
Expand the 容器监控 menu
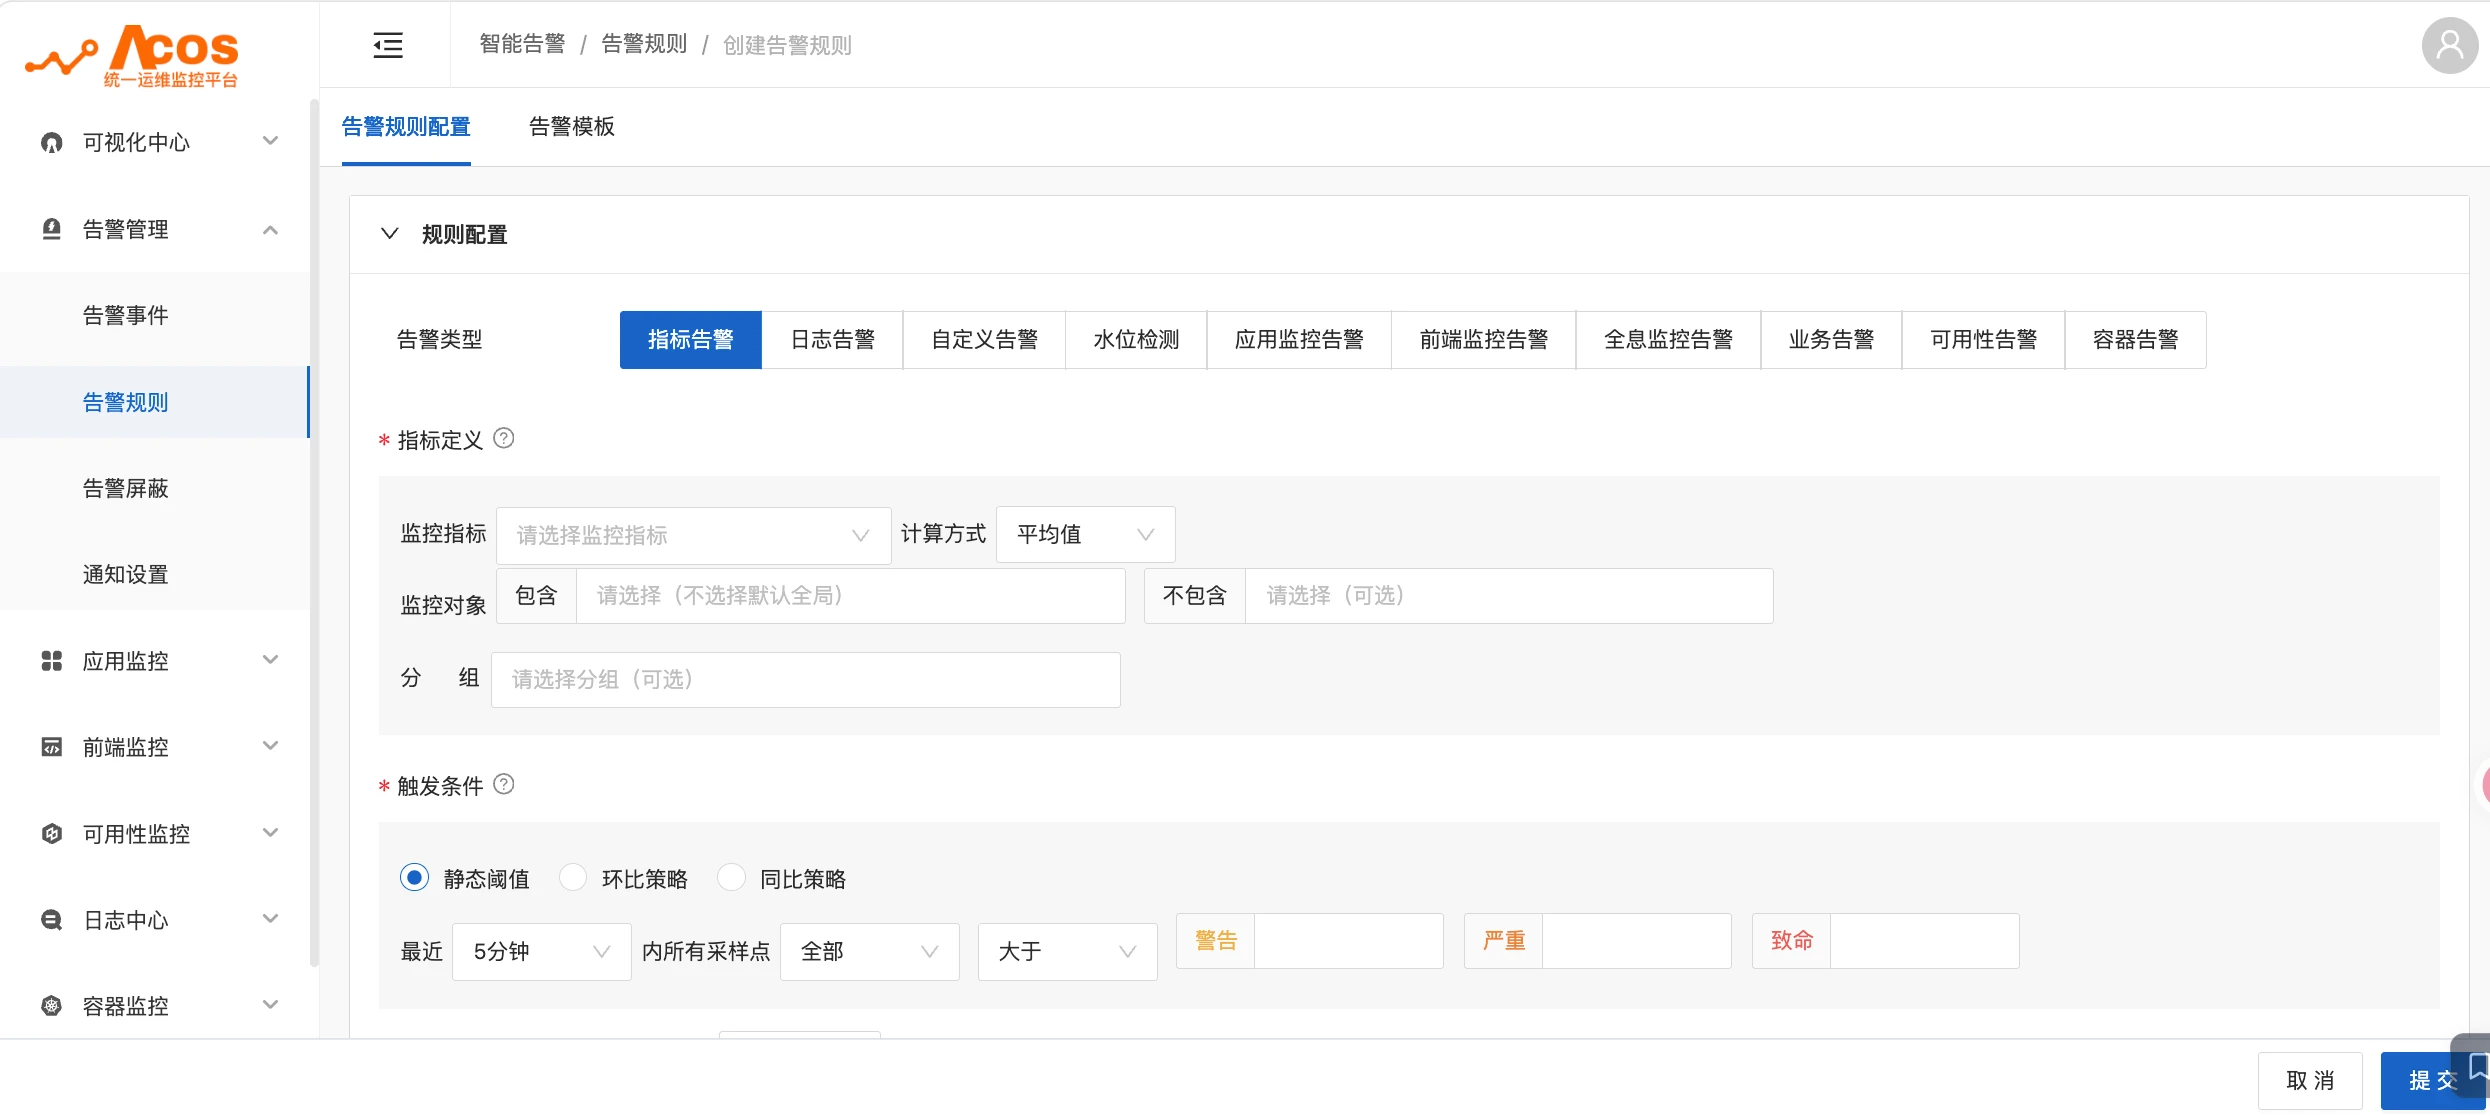270,1004
